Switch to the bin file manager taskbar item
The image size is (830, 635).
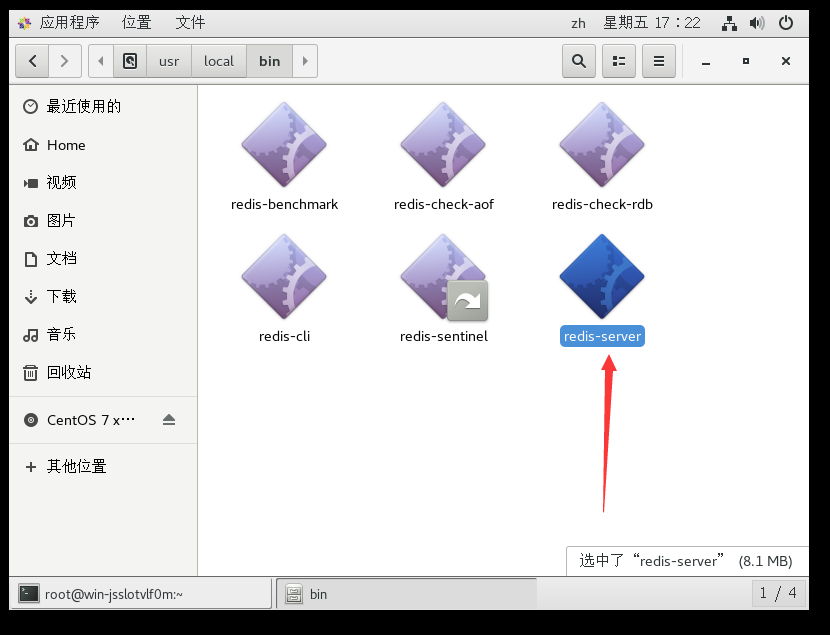[x=407, y=594]
